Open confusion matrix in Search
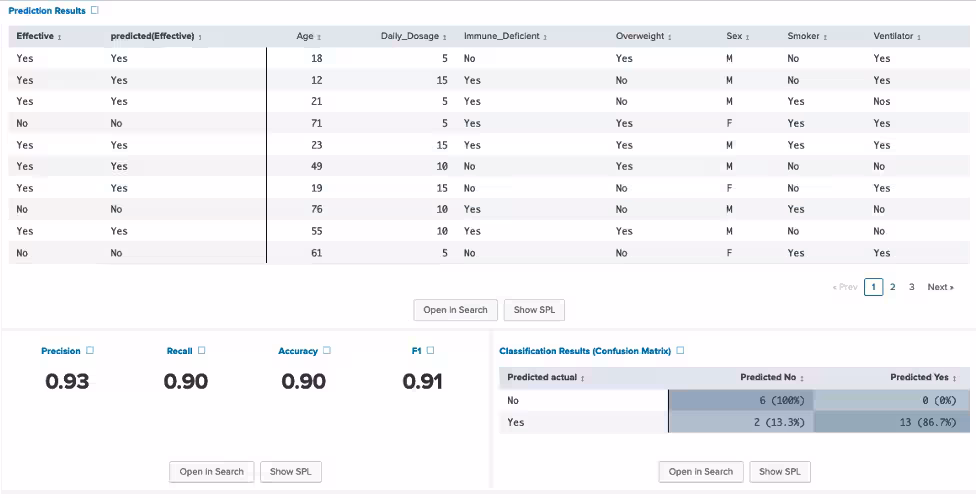Screen dimensions: 976x498 [700, 472]
